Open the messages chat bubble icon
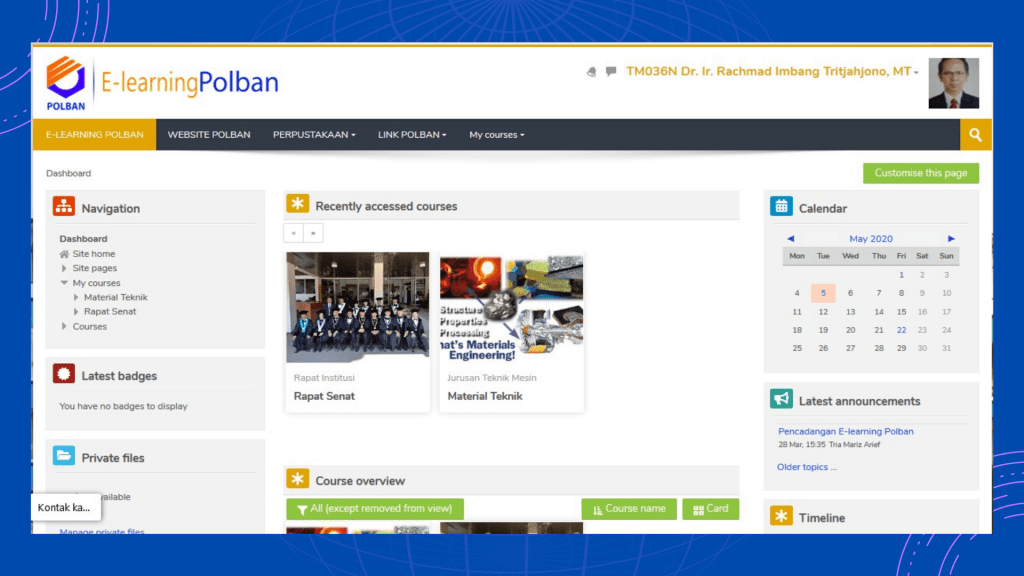The height and width of the screenshot is (576, 1024). coord(611,72)
